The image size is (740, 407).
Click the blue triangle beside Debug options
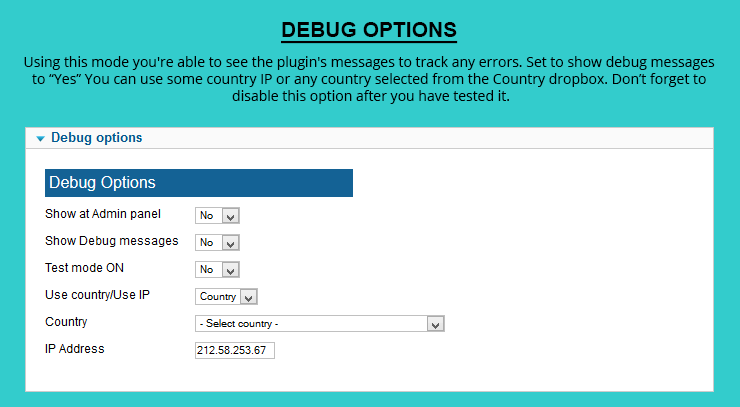point(41,138)
